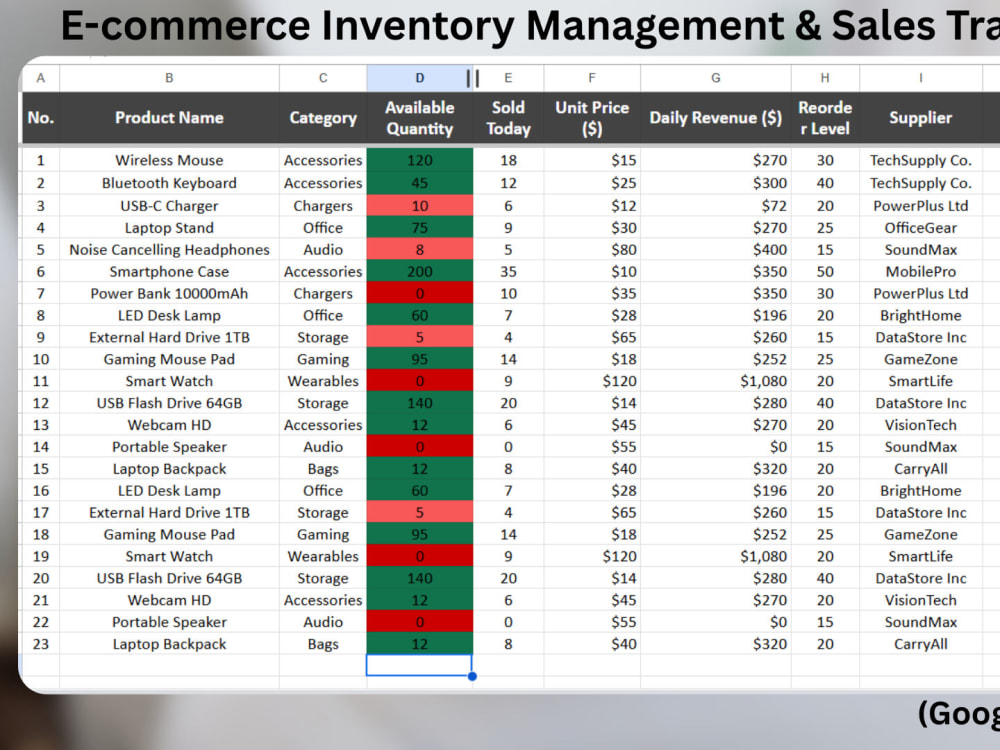Click the 'USB-C Charger' cell
Image resolution: width=1000 pixels, height=750 pixels.
[x=169, y=206]
